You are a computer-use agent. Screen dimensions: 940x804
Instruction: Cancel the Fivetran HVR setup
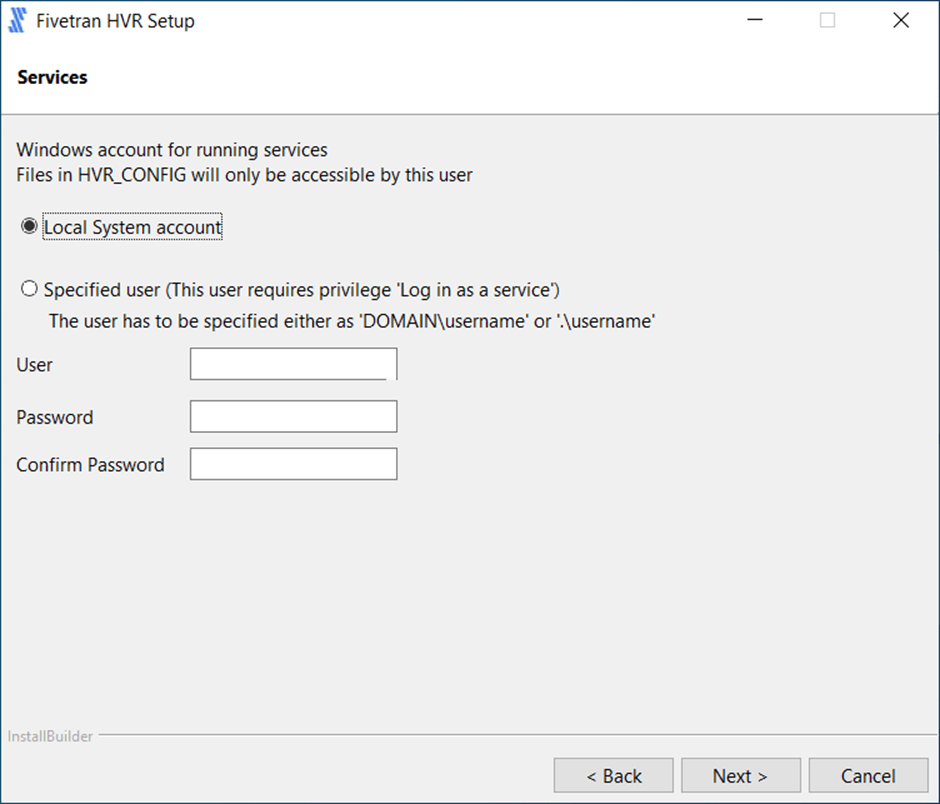(x=867, y=776)
